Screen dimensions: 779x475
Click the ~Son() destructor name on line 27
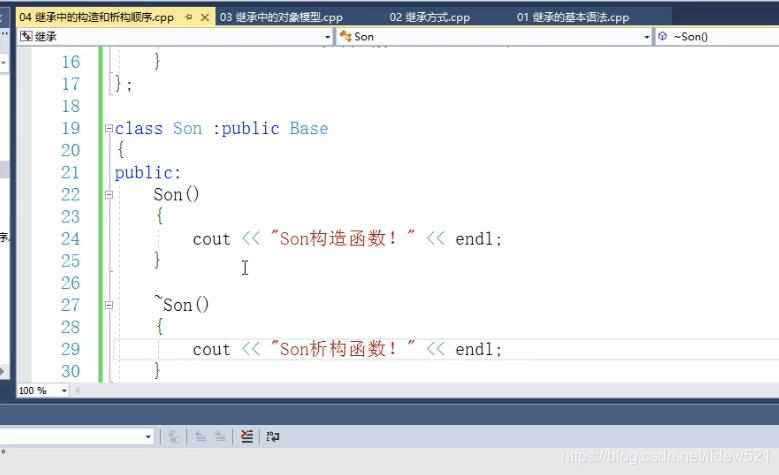(181, 305)
